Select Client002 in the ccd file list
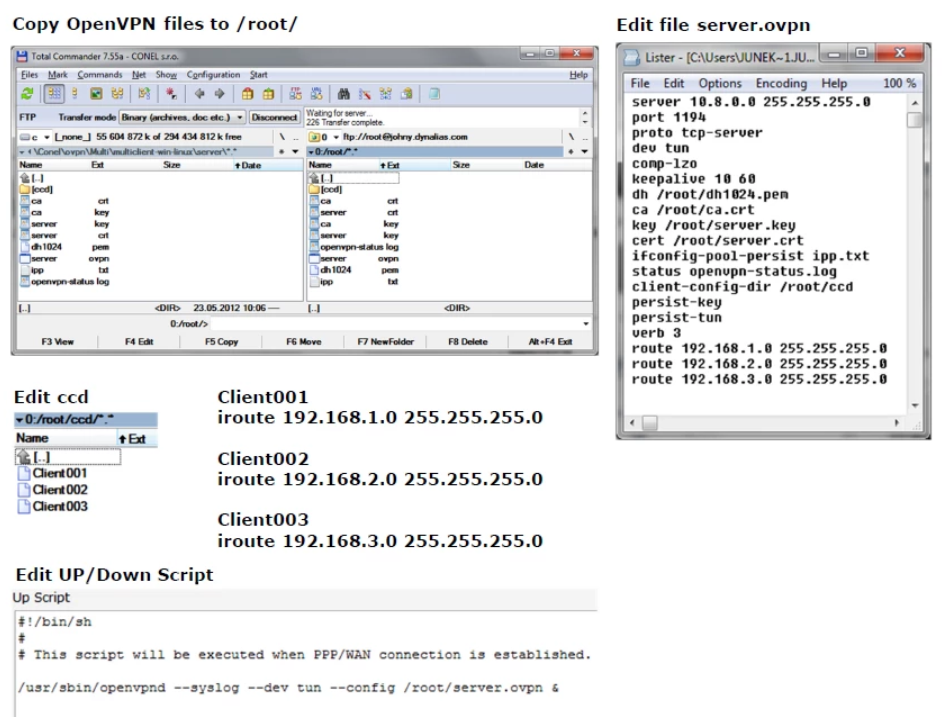This screenshot has width=946, height=717. [x=59, y=490]
